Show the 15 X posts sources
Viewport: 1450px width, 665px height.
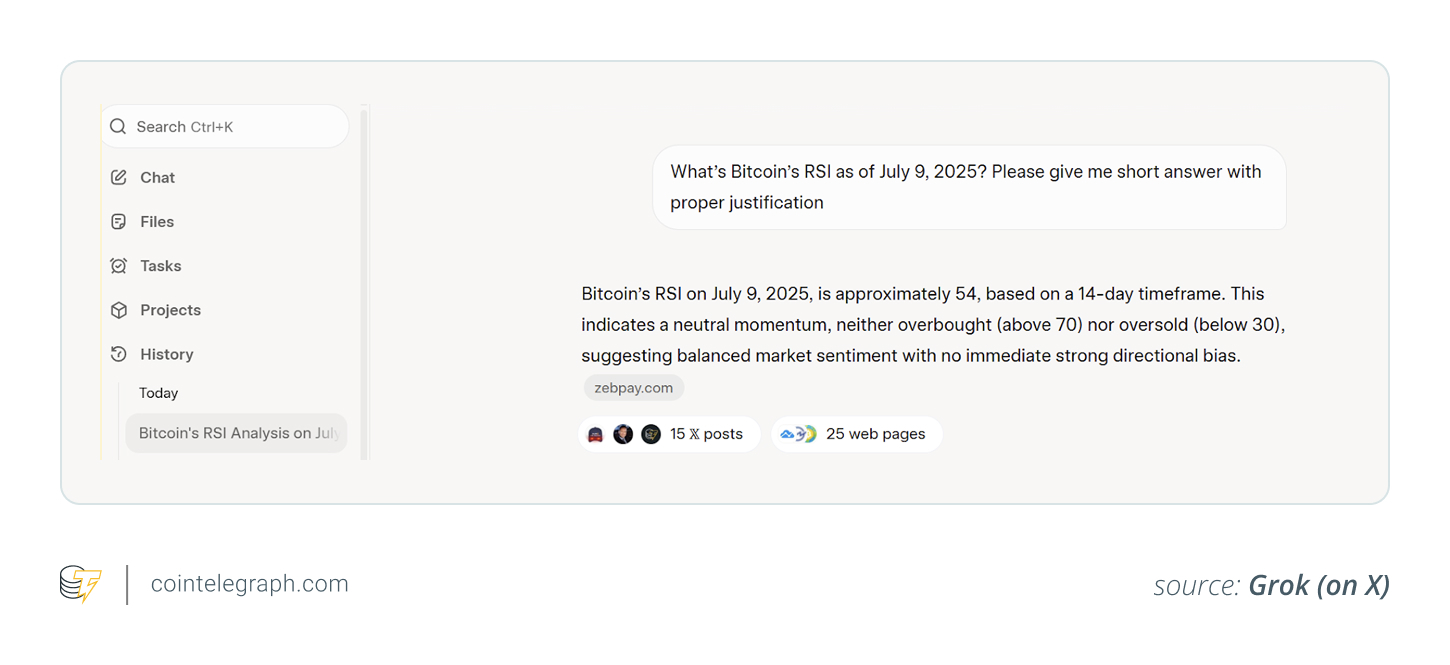(x=706, y=434)
